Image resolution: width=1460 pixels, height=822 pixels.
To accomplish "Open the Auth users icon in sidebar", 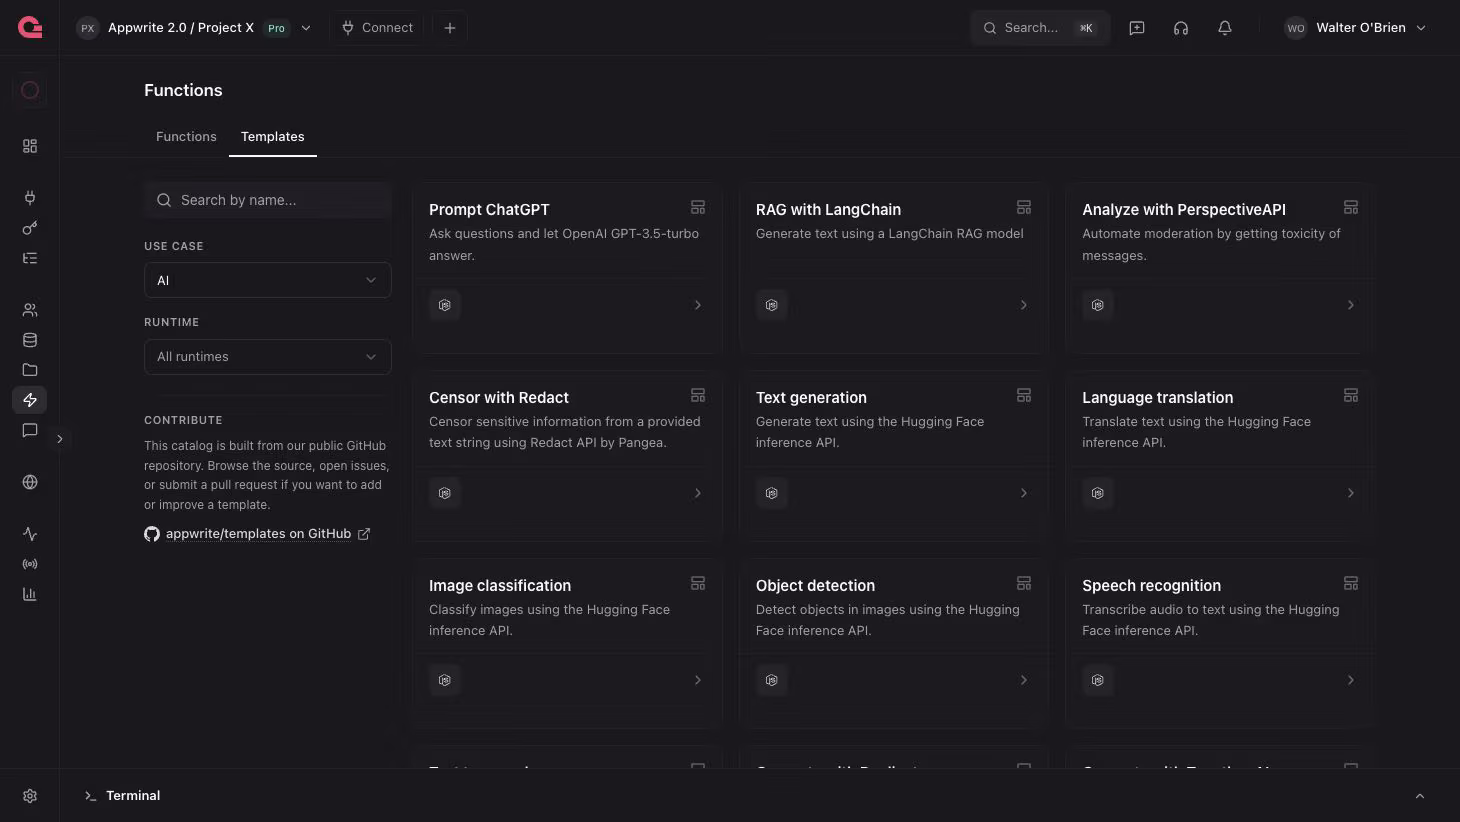I will (x=30, y=310).
